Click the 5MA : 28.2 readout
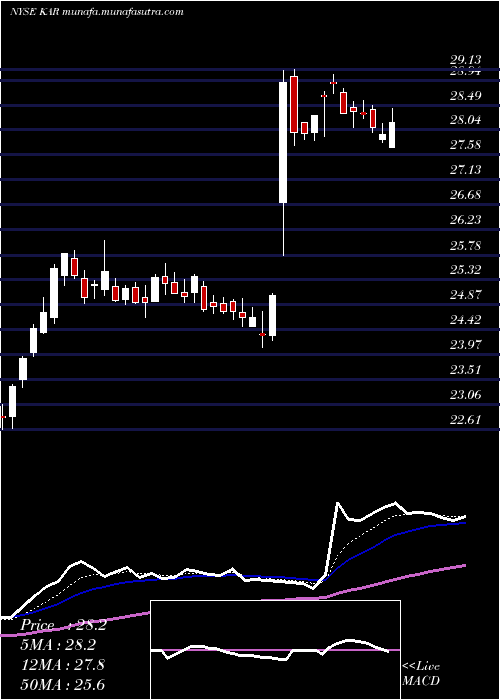The height and width of the screenshot is (700, 500). [x=59, y=645]
